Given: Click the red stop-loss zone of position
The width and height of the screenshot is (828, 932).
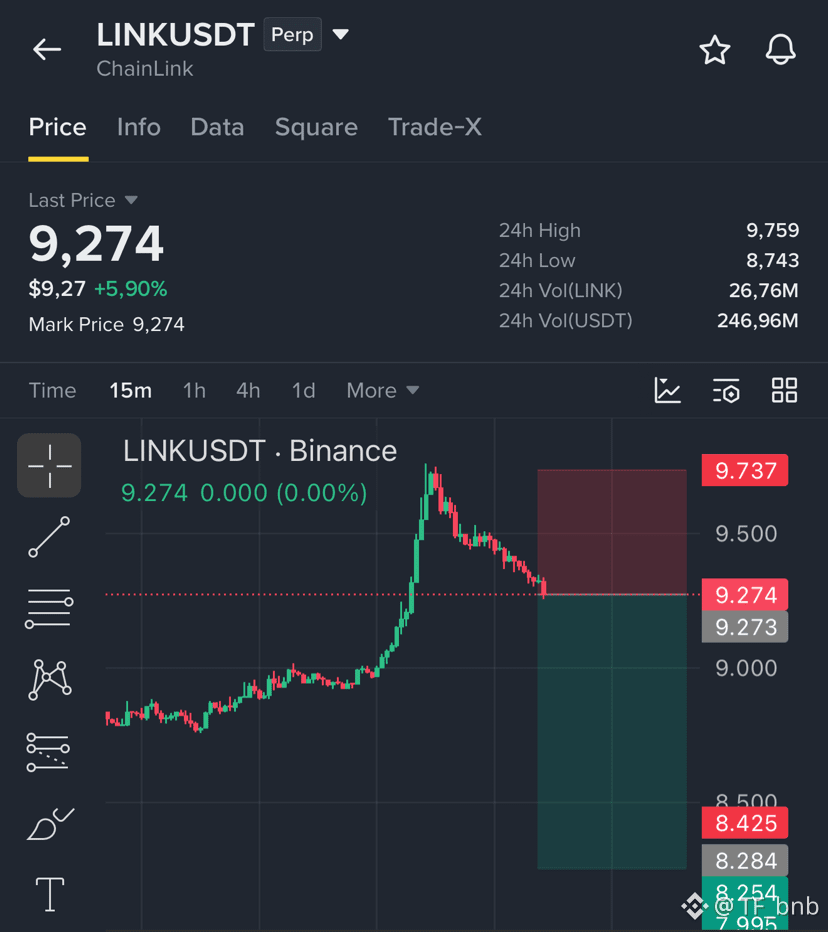Looking at the screenshot, I should pyautogui.click(x=612, y=532).
